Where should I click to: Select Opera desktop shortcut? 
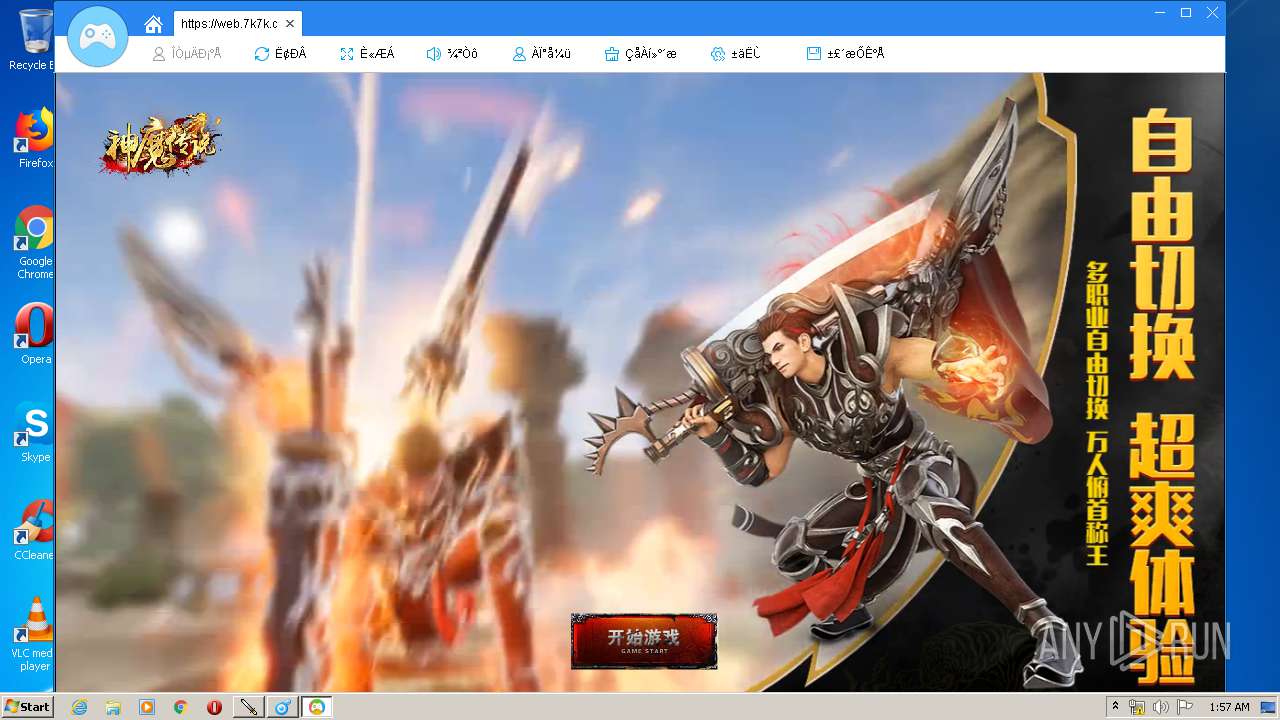coord(35,334)
